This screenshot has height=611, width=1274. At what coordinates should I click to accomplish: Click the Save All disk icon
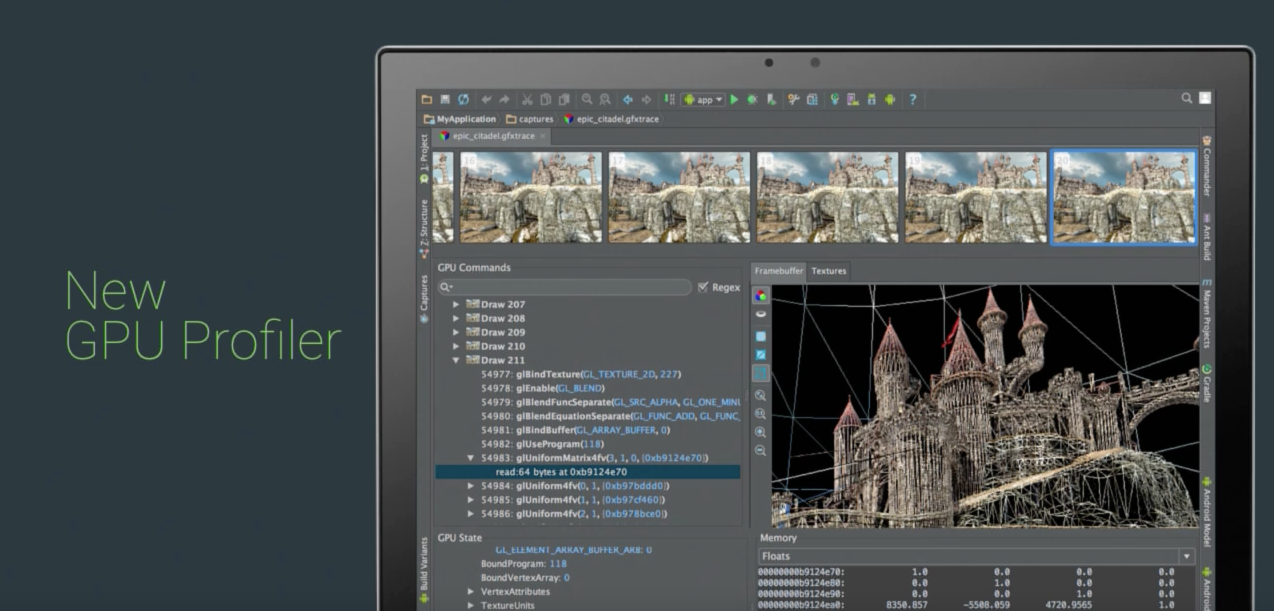(x=444, y=100)
